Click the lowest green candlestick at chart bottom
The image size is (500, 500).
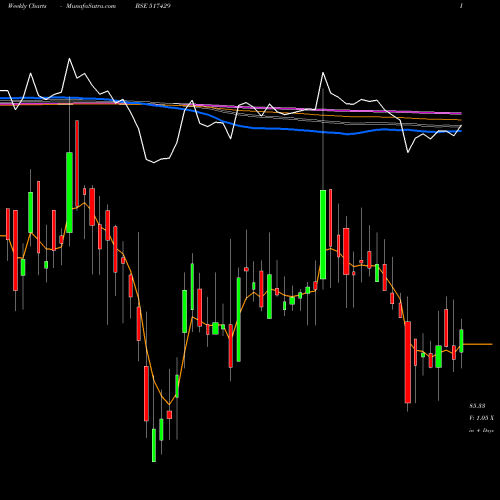click(x=154, y=445)
